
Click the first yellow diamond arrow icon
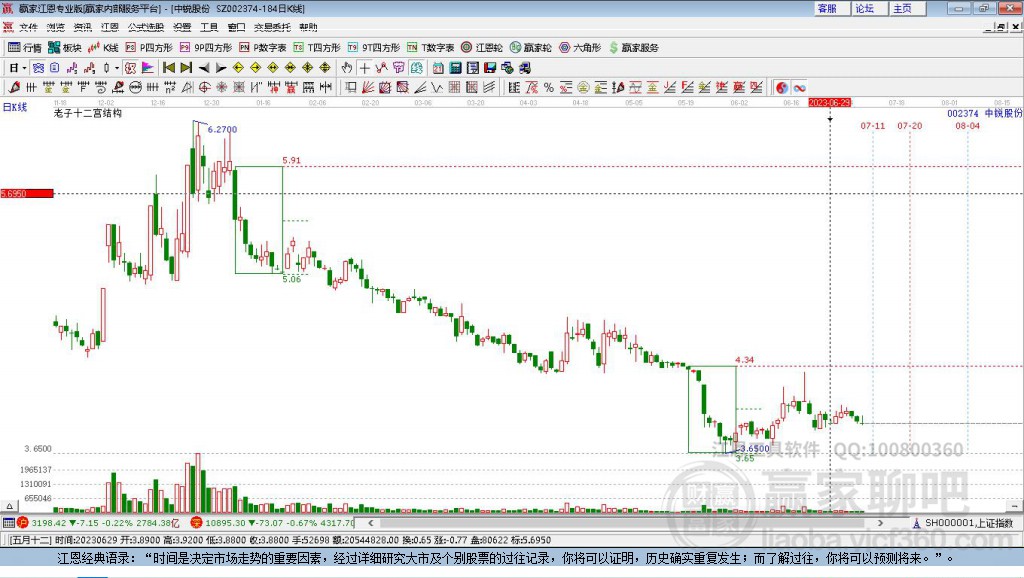238,68
